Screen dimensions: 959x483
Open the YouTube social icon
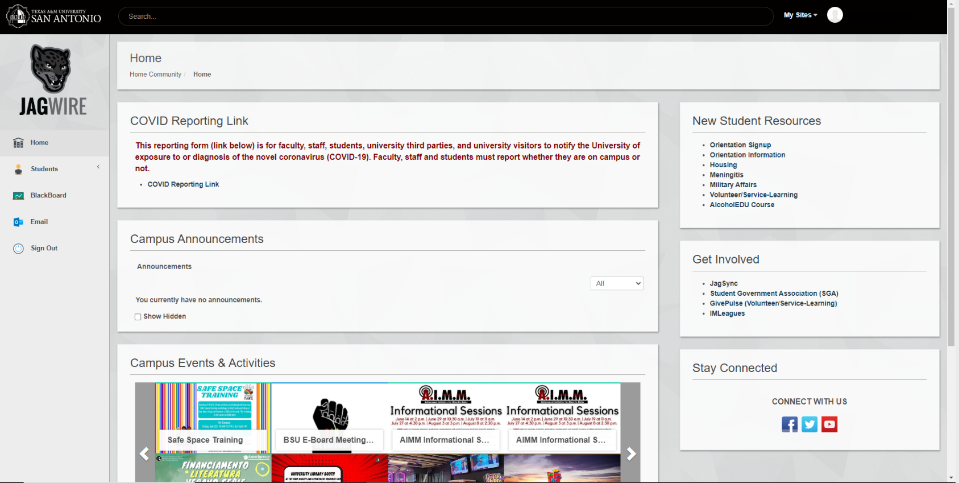(x=829, y=424)
